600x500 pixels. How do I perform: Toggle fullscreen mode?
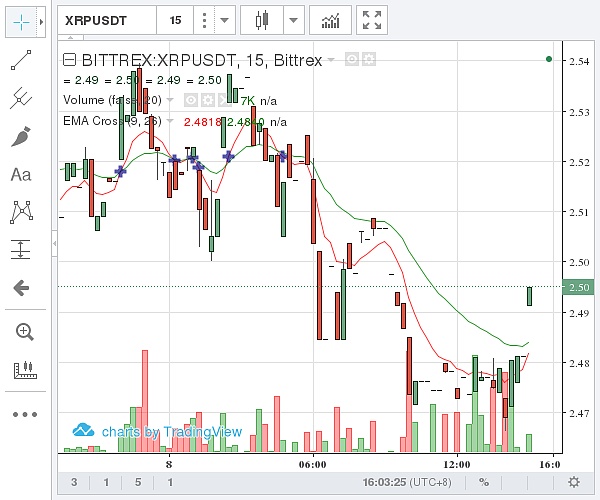tap(372, 20)
